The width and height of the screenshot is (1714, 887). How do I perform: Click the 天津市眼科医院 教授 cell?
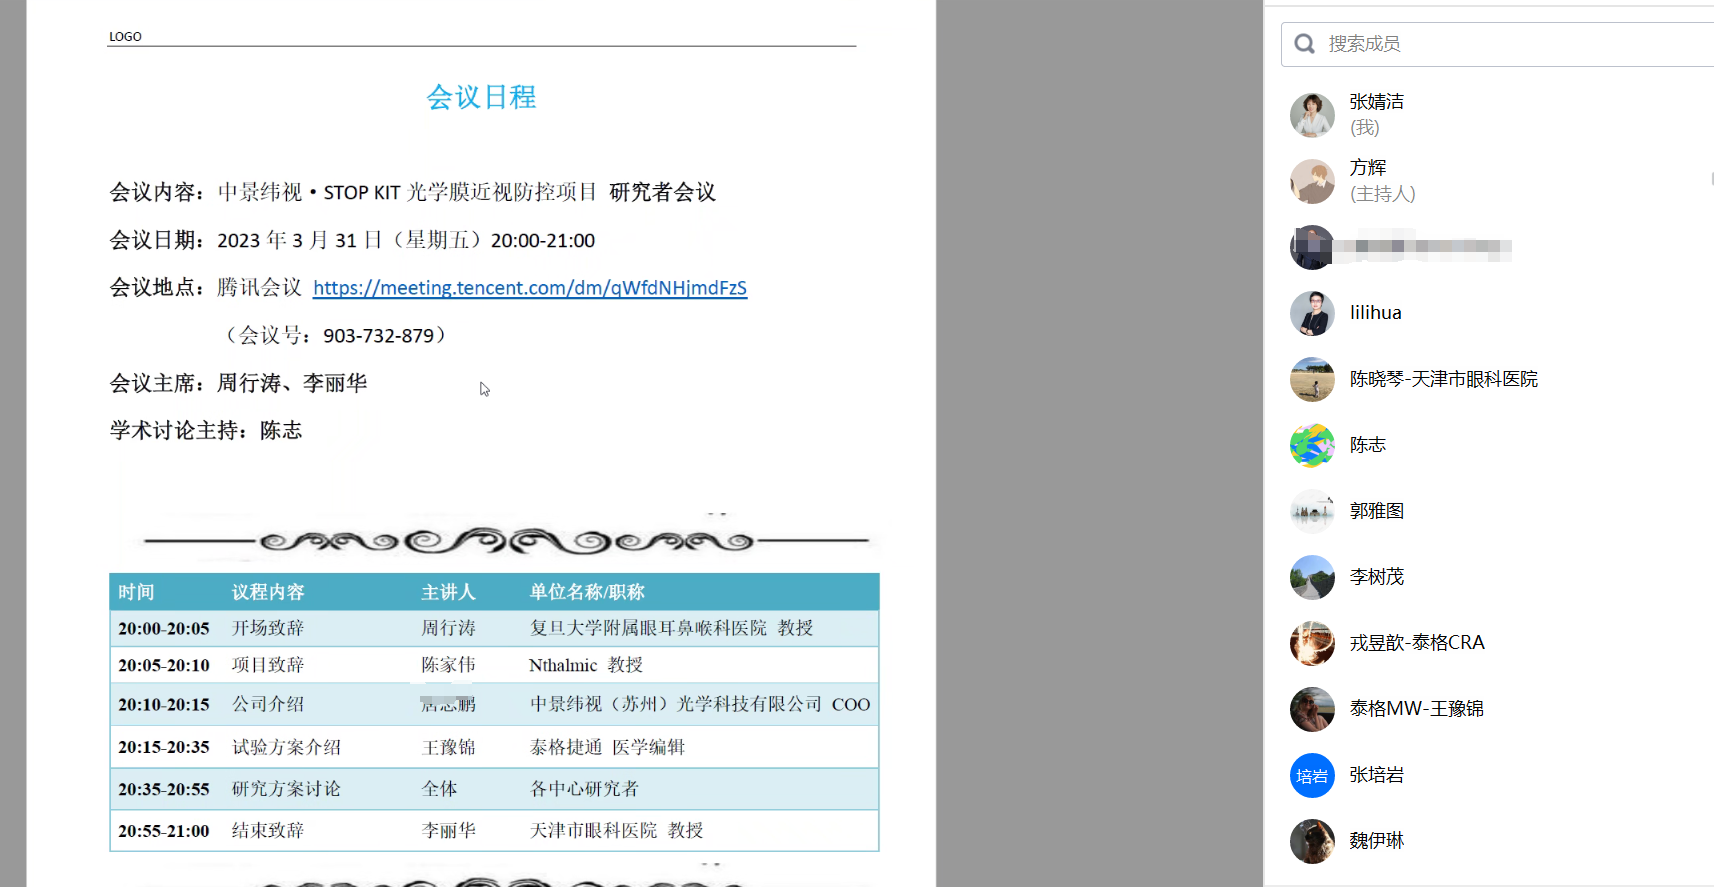(x=616, y=831)
